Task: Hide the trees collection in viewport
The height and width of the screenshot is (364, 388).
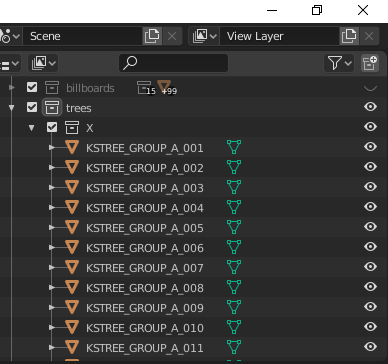Action: pyautogui.click(x=371, y=107)
